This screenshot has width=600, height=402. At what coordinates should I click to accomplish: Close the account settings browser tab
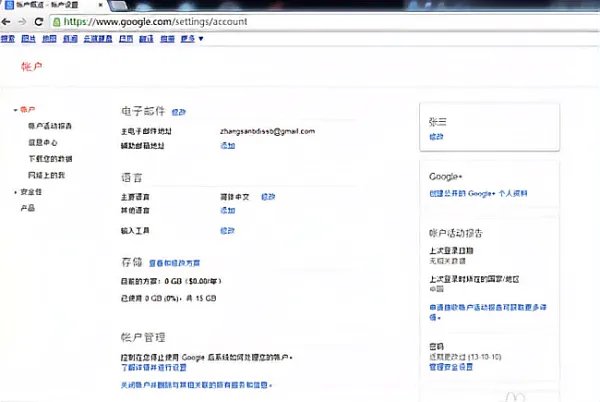click(x=100, y=5)
